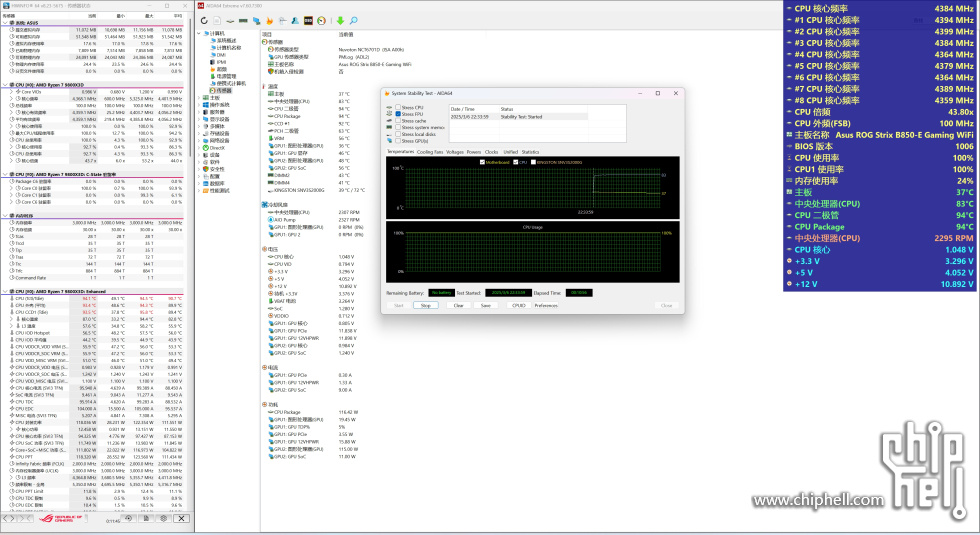
Task: Select IPMI node in AIDA64 tree
Action: pyautogui.click(x=218, y=62)
